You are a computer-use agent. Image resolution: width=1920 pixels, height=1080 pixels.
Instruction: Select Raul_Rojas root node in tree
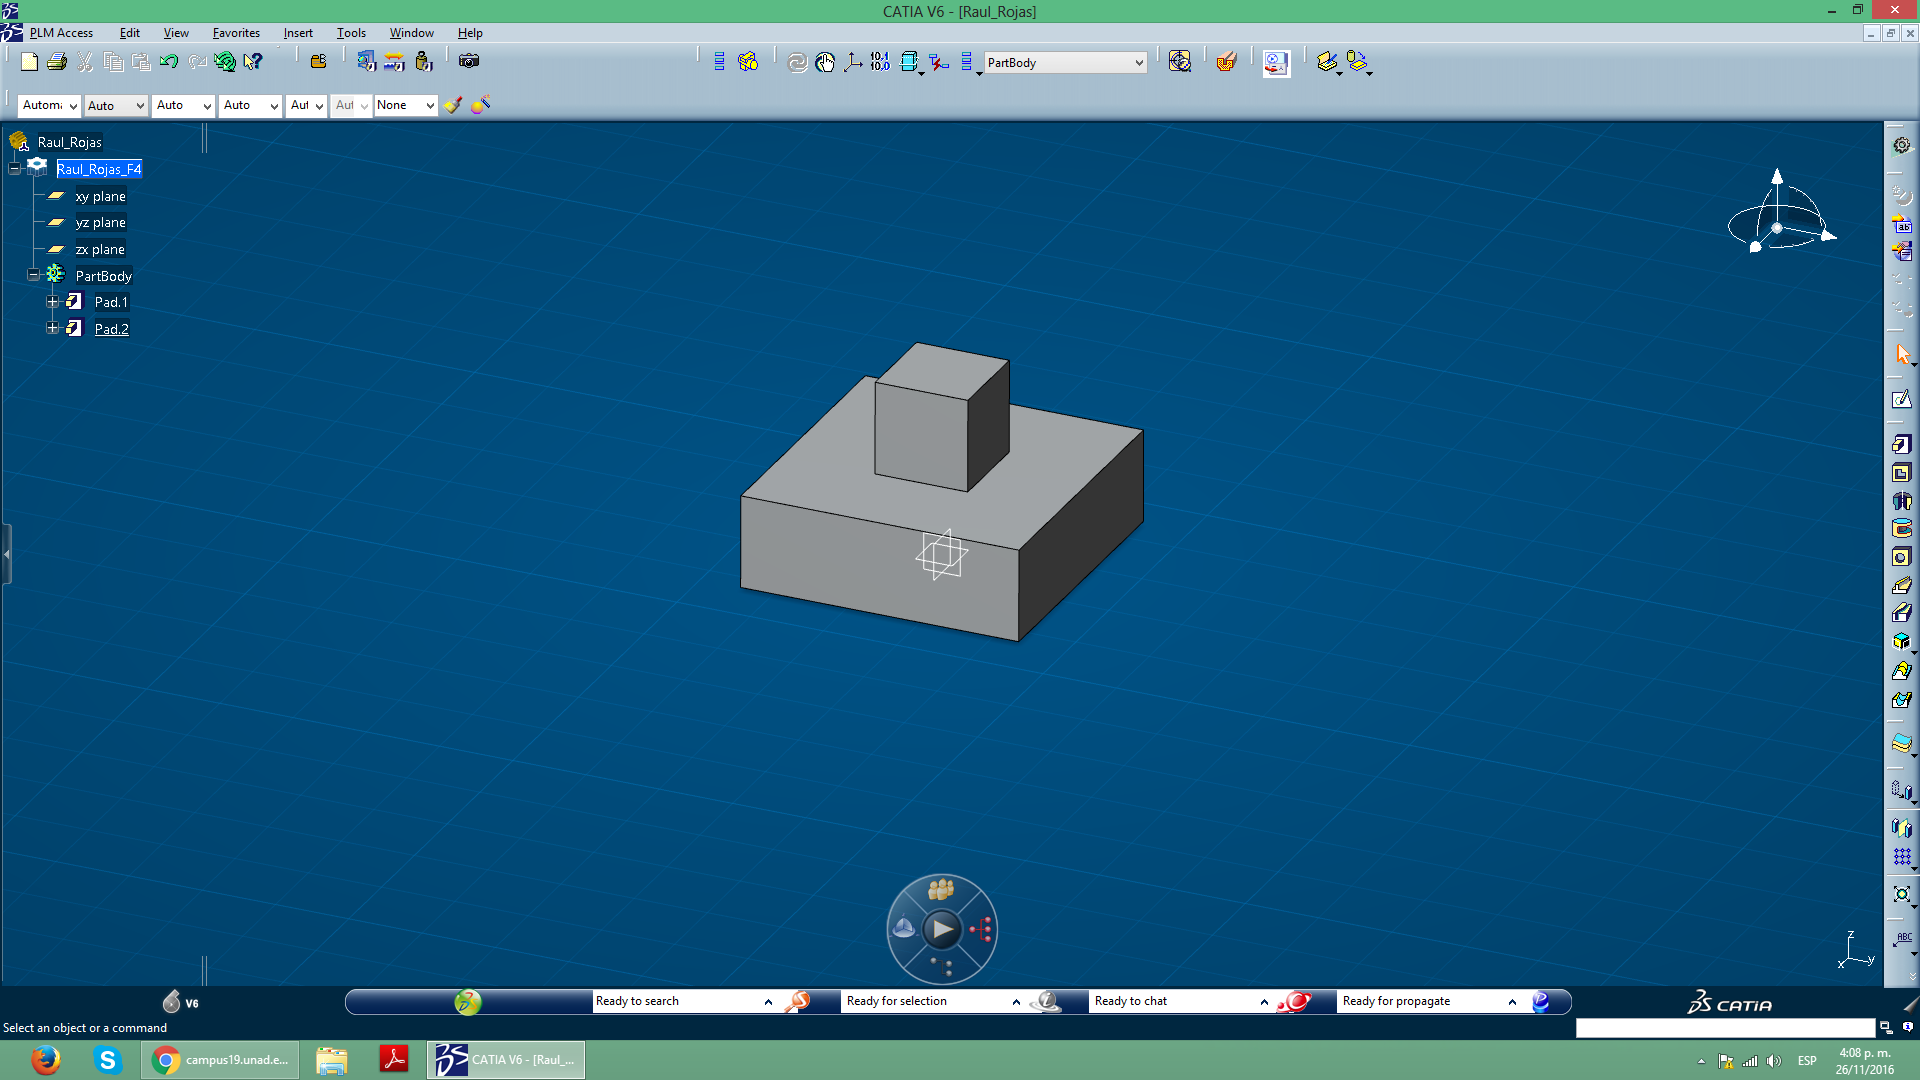tap(70, 142)
